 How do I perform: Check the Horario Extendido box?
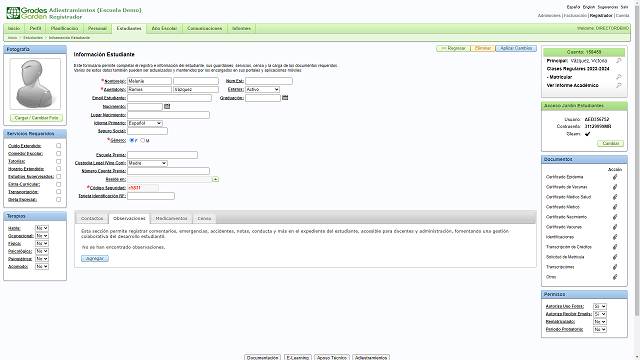click(58, 169)
